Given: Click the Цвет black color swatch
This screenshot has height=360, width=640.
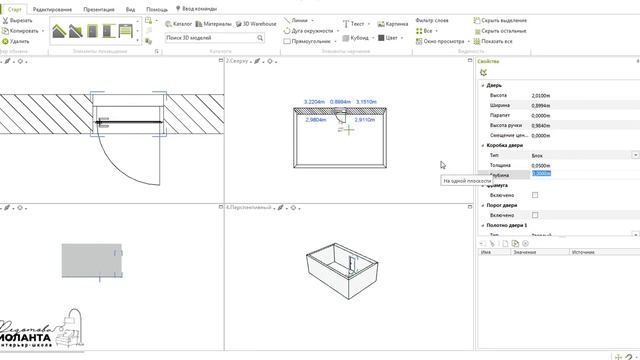Looking at the screenshot, I should [381, 38].
